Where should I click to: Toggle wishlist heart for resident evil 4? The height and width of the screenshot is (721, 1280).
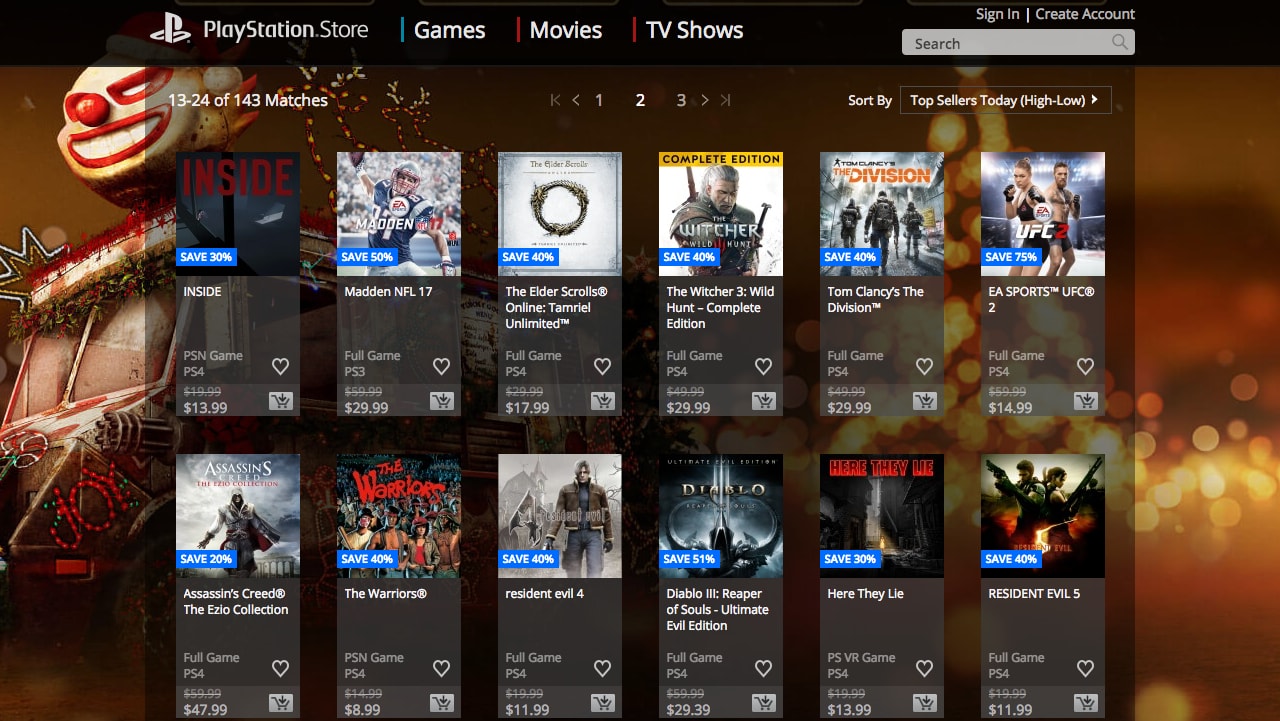point(602,668)
